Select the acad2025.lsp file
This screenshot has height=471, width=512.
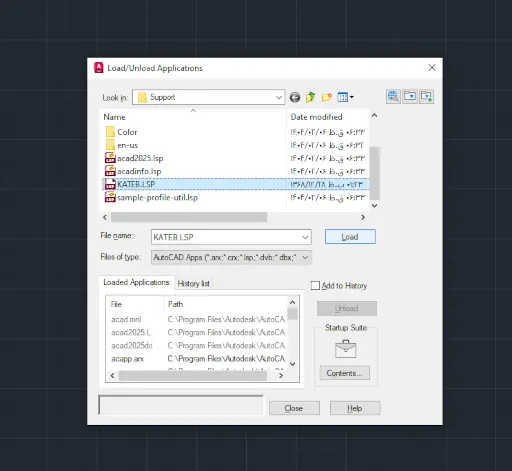[x=140, y=158]
